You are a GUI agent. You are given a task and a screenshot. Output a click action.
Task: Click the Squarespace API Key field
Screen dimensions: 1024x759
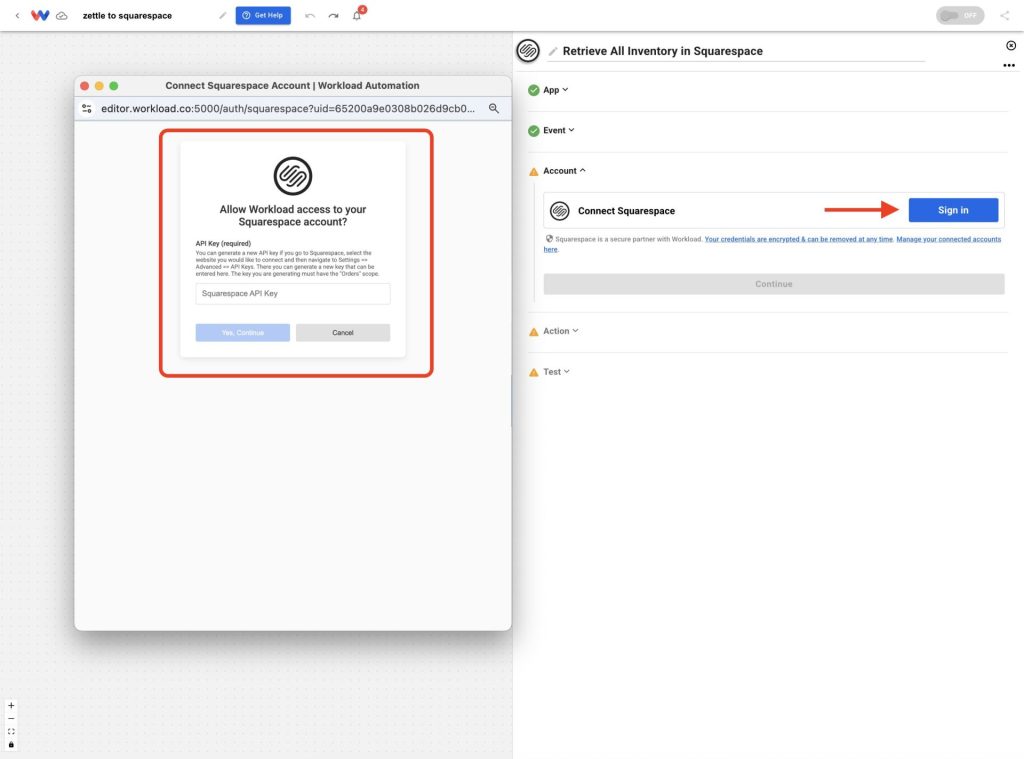[x=293, y=294]
